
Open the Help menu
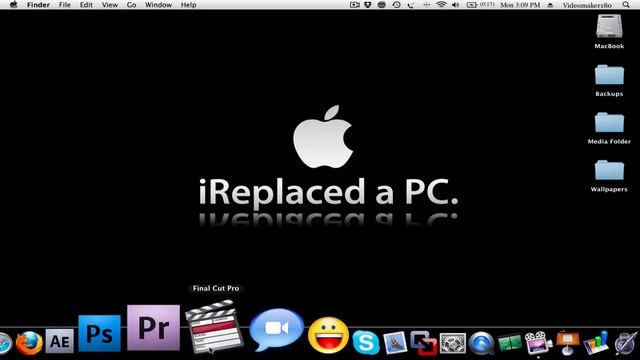click(x=189, y=5)
